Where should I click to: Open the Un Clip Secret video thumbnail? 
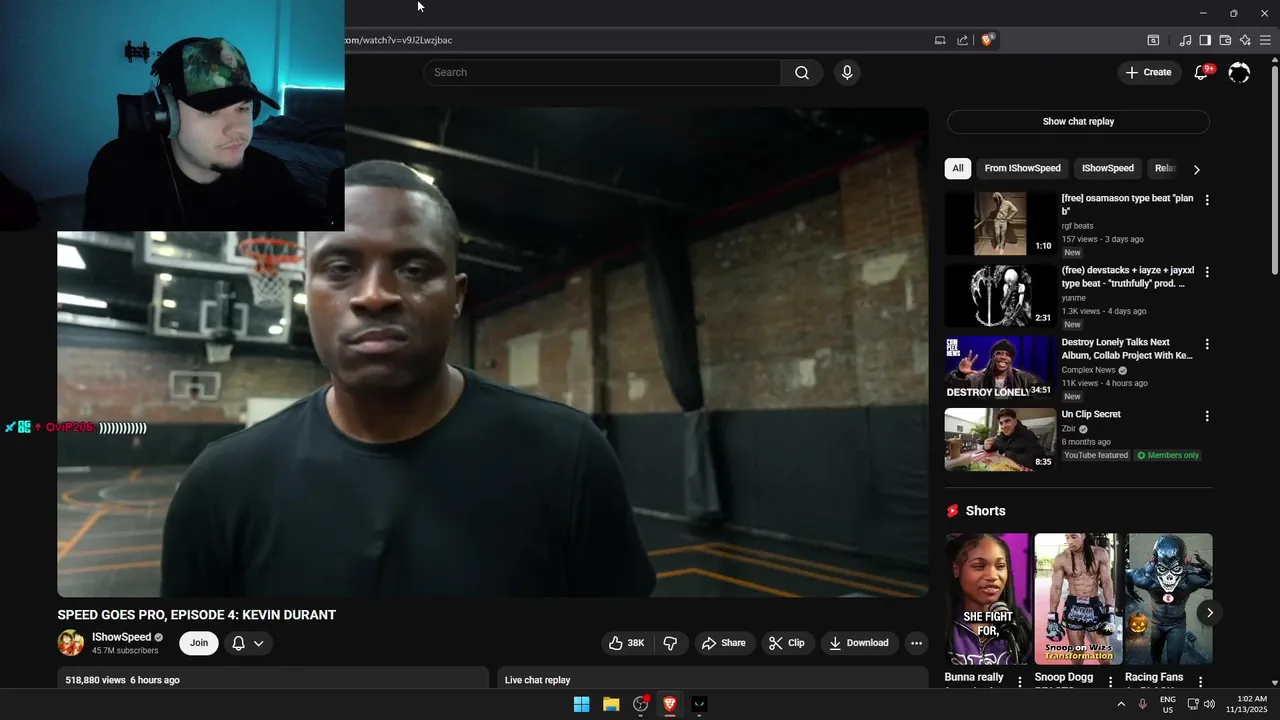pyautogui.click(x=1000, y=440)
